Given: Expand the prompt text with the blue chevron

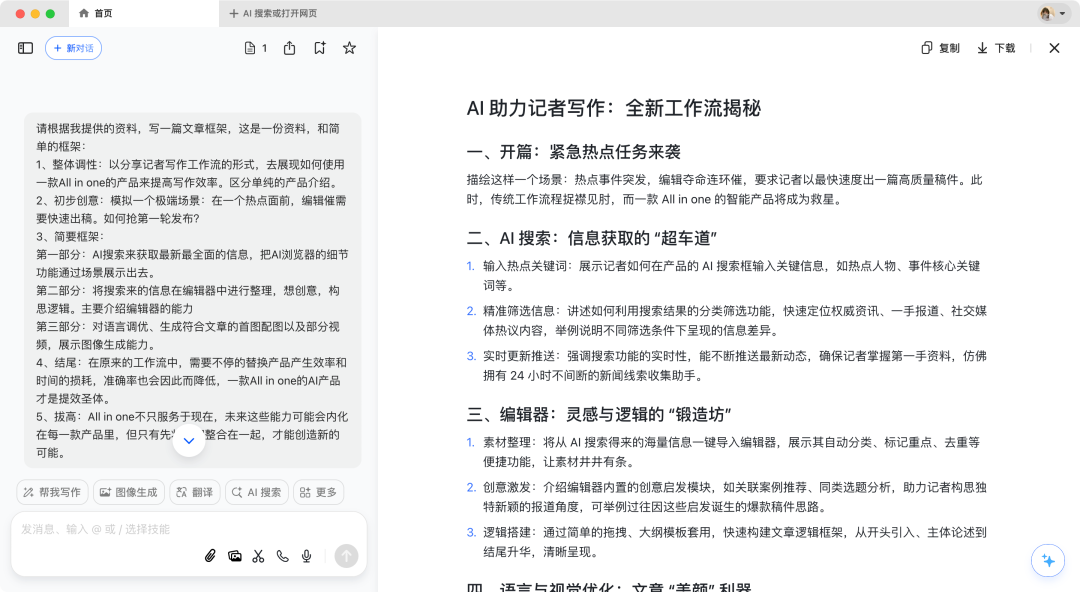Looking at the screenshot, I should click(188, 440).
